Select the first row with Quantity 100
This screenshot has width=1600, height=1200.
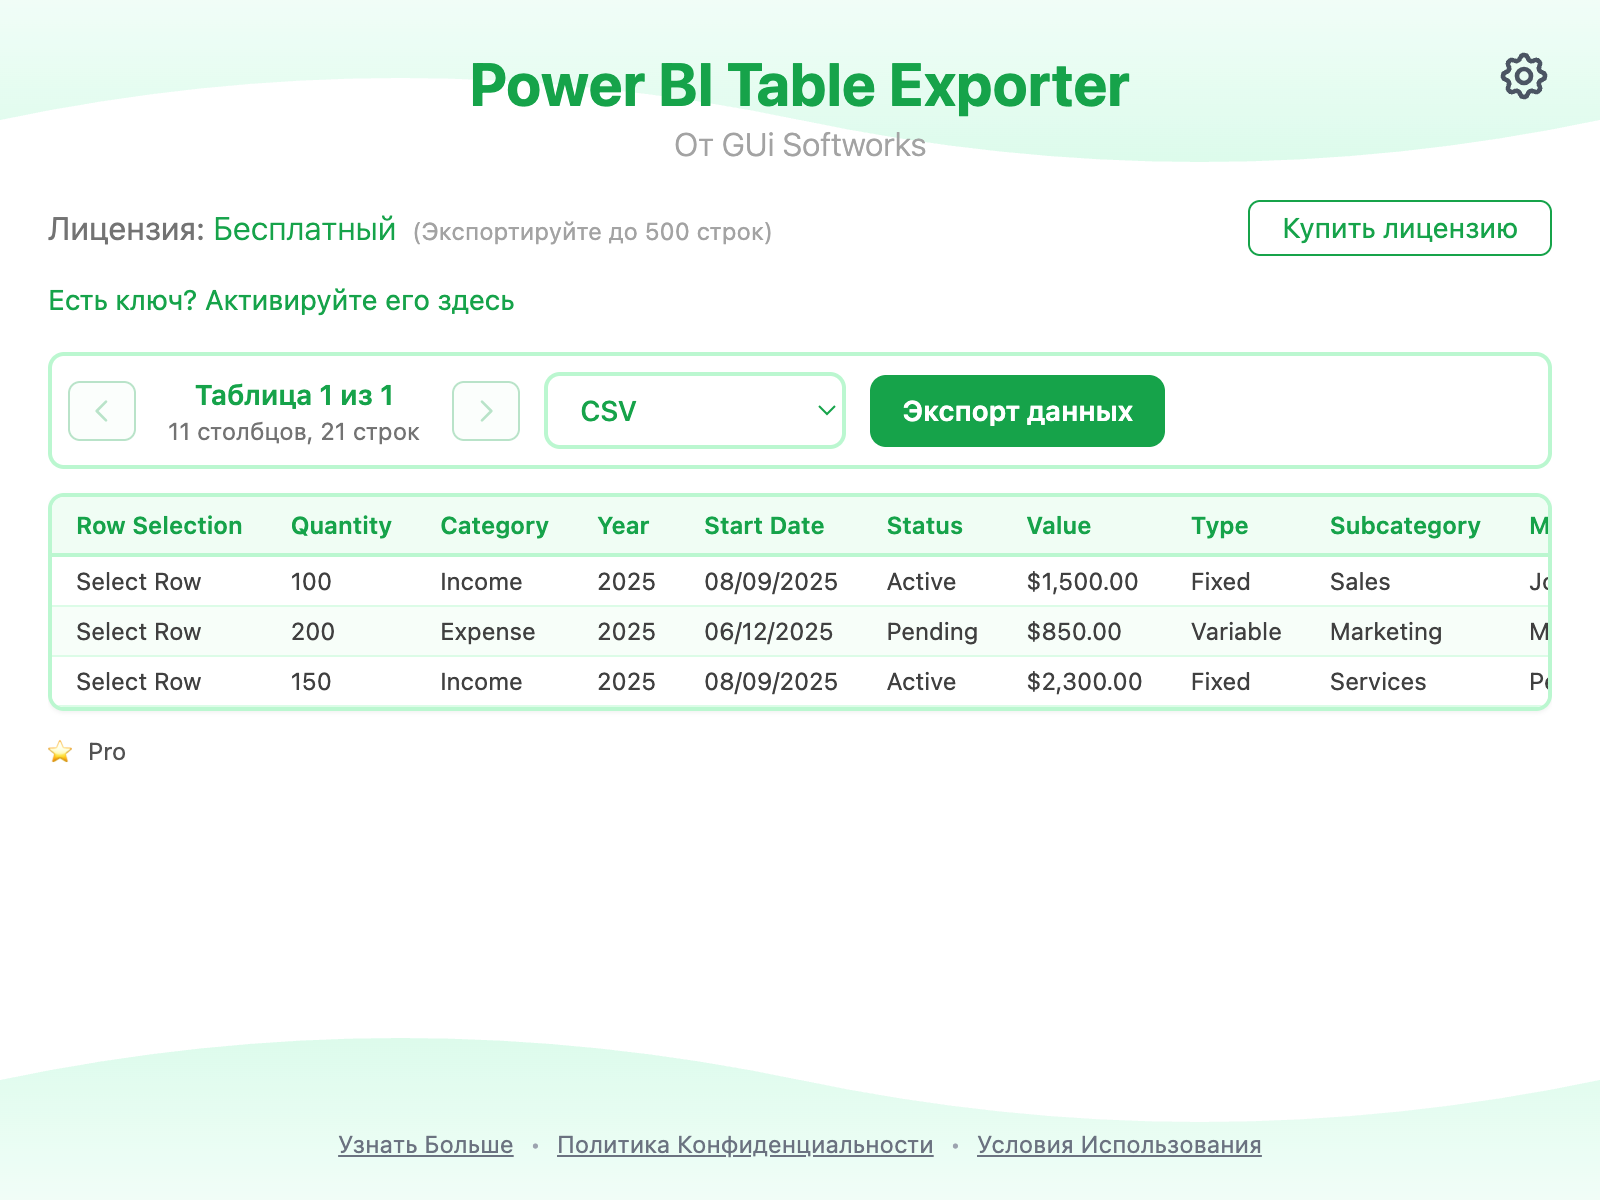[x=139, y=582]
